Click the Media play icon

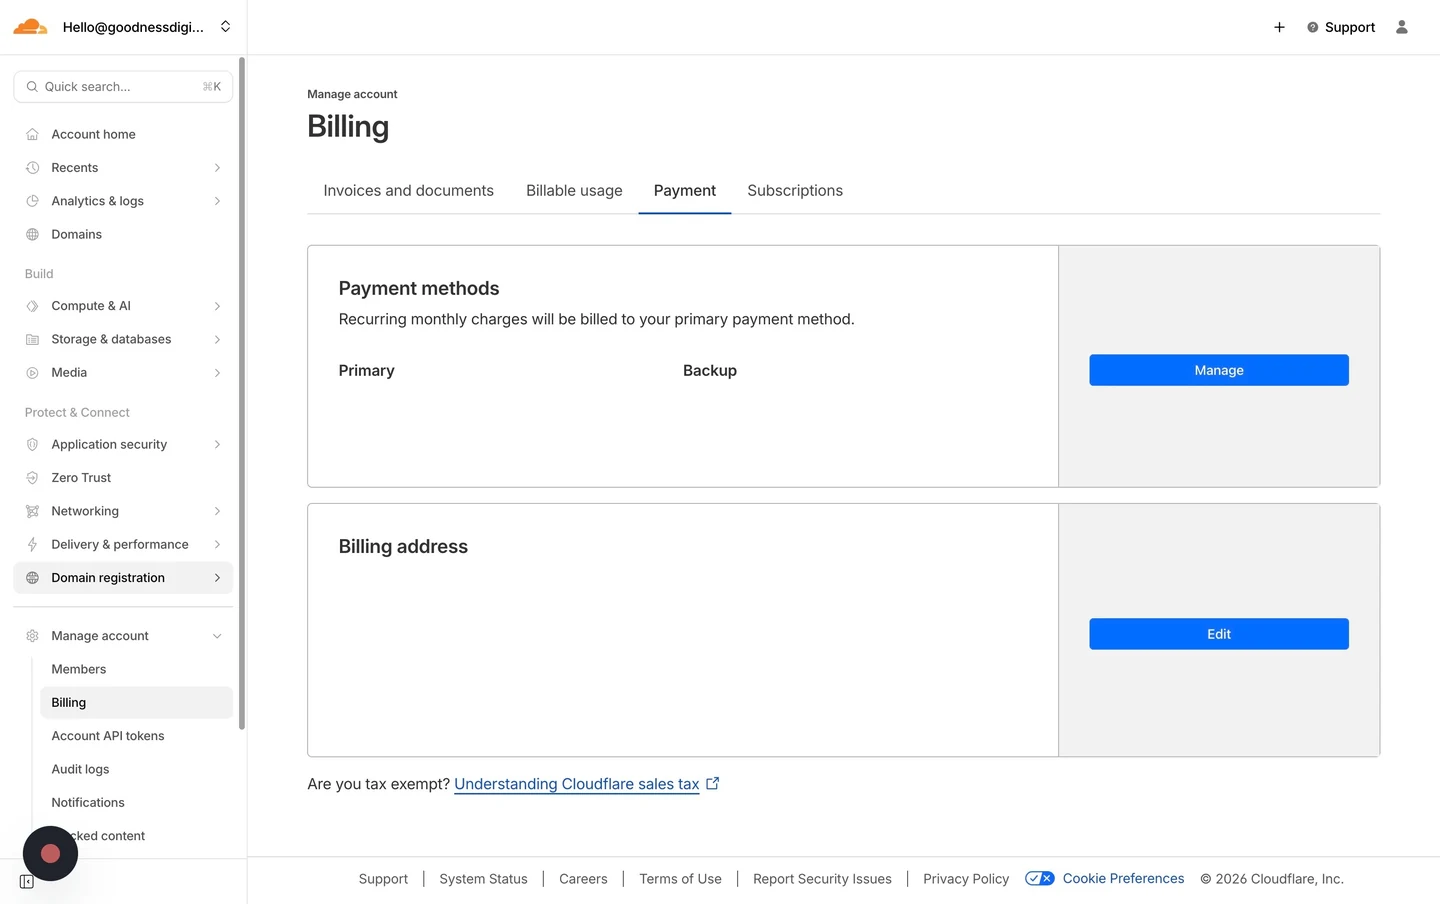click(32, 373)
